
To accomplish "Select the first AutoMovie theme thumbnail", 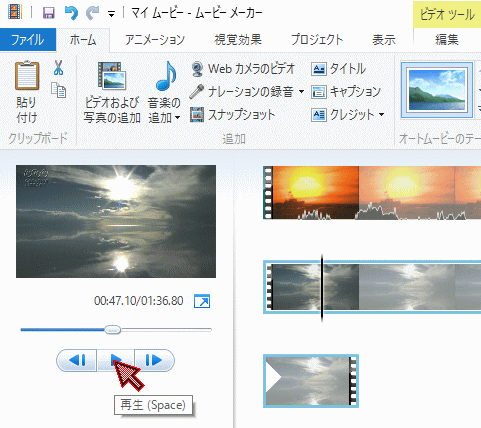I will (x=437, y=90).
